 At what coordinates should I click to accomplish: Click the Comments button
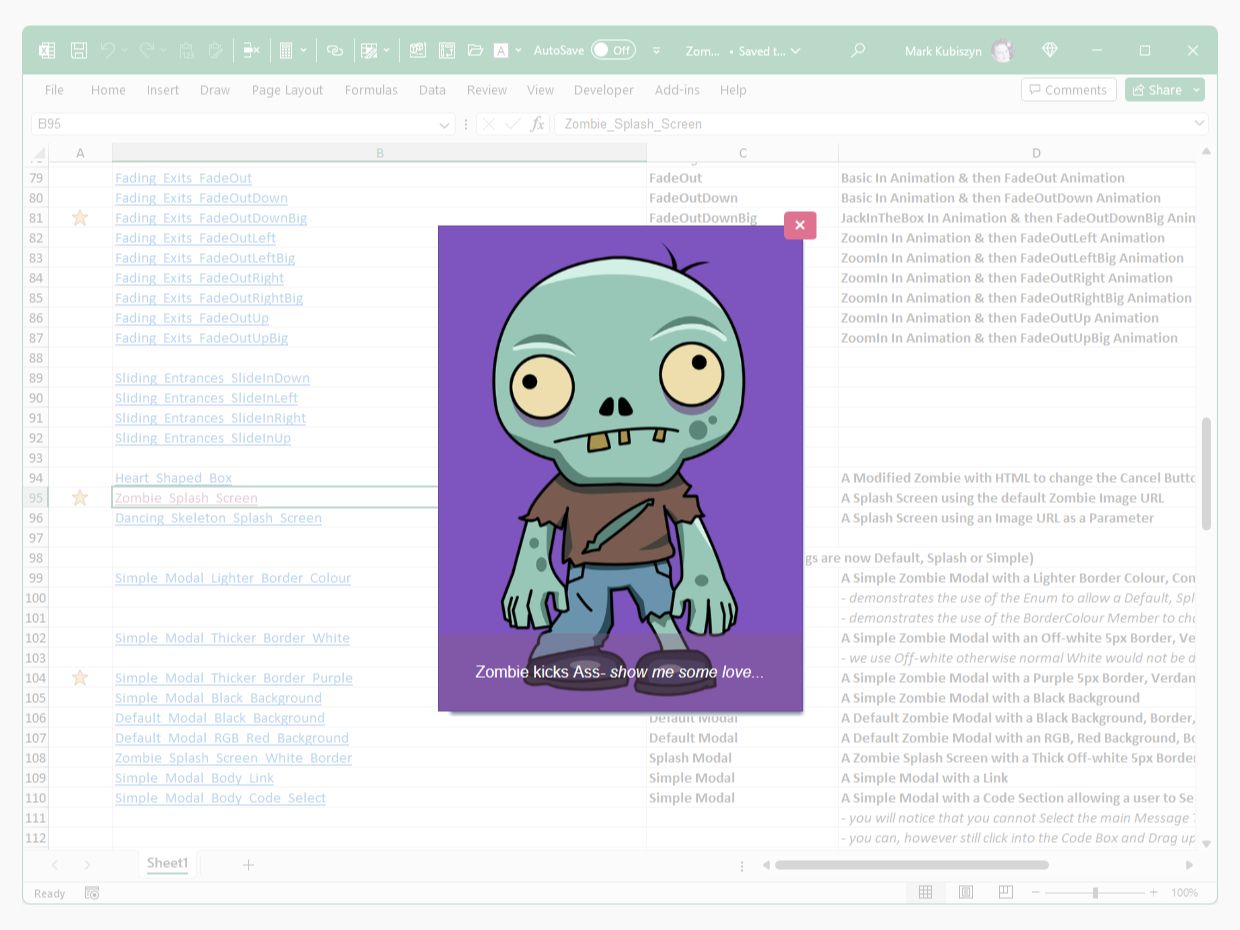tap(1068, 90)
